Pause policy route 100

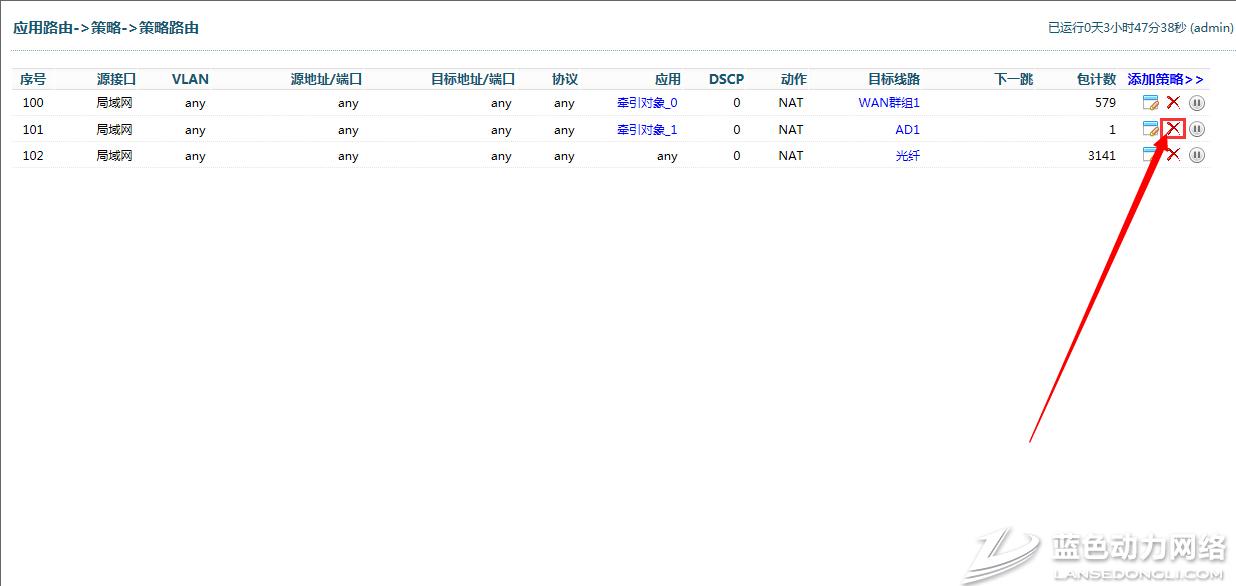[1197, 102]
